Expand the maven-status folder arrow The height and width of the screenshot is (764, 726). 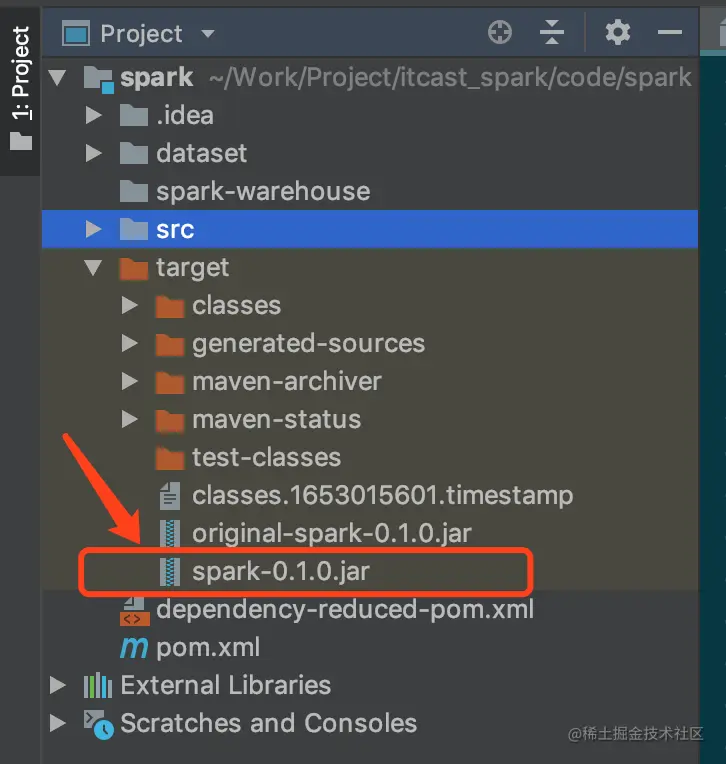coord(130,420)
